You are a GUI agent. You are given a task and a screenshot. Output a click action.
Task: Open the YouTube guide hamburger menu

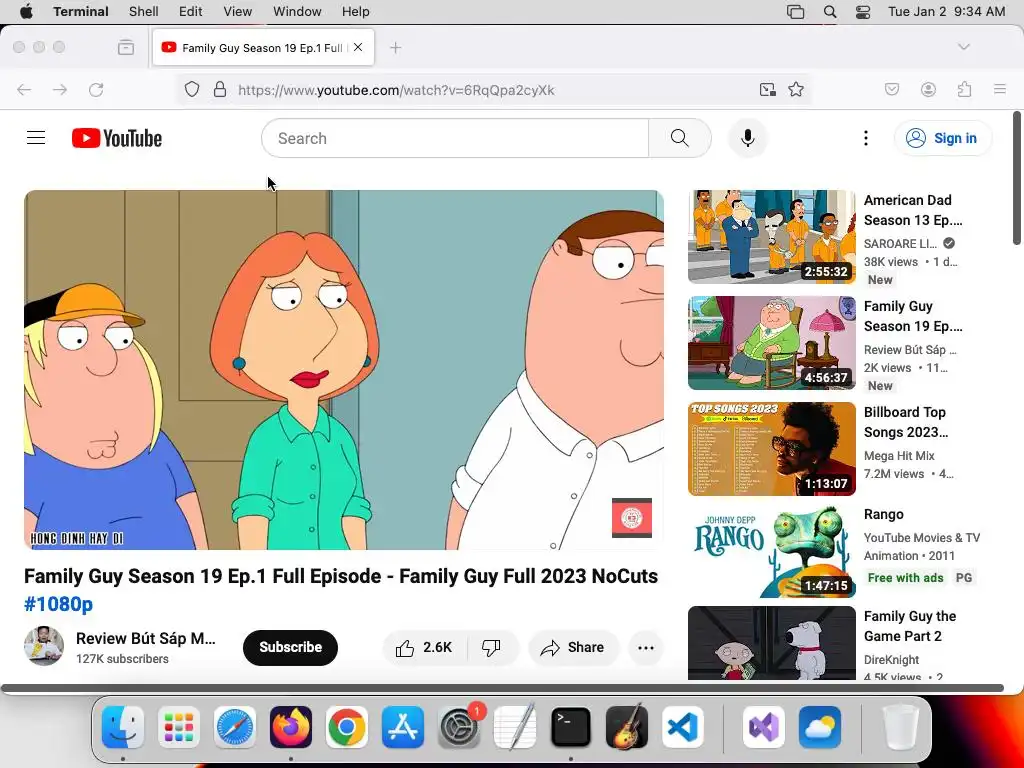(x=36, y=138)
